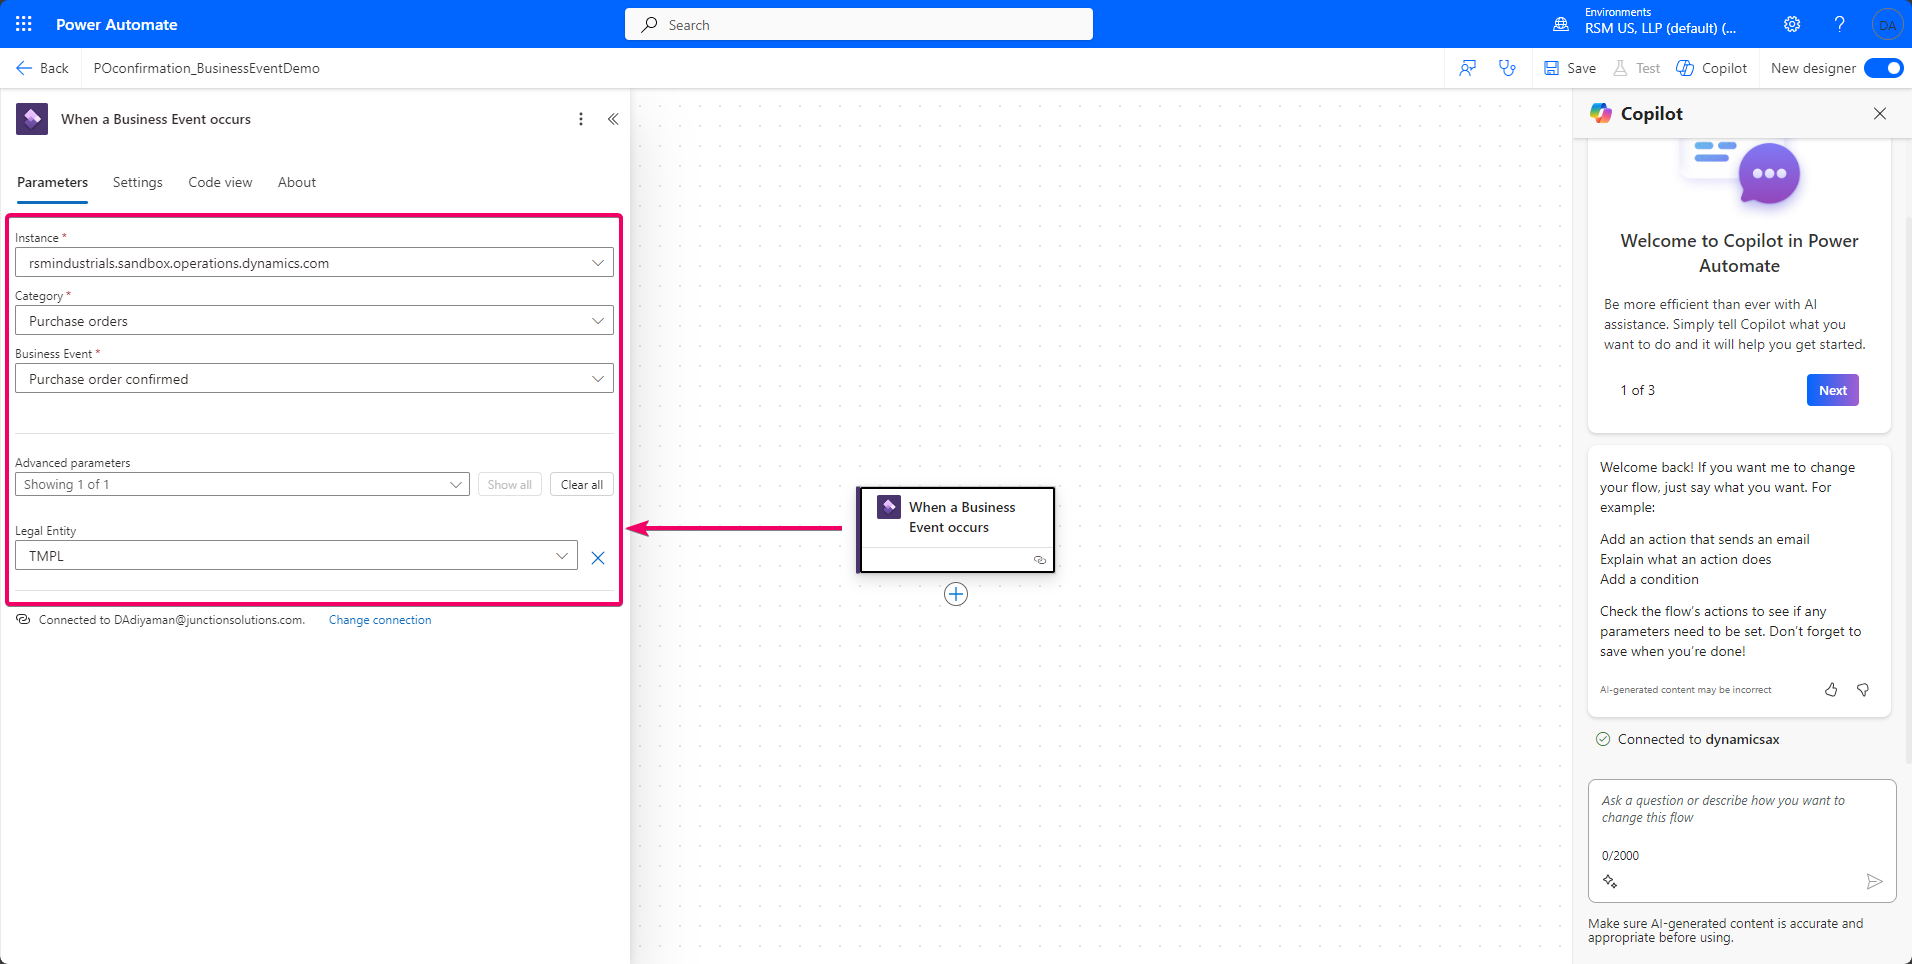Viewport: 1912px width, 964px height.
Task: Give thumbs down to Copilot response
Action: tap(1863, 690)
